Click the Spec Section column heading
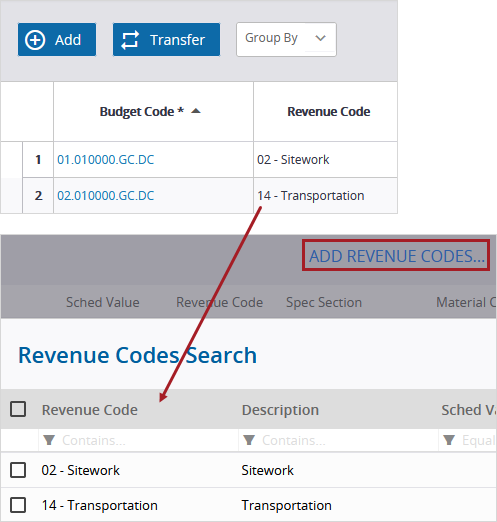Screen dimensions: 497x522 tap(324, 302)
